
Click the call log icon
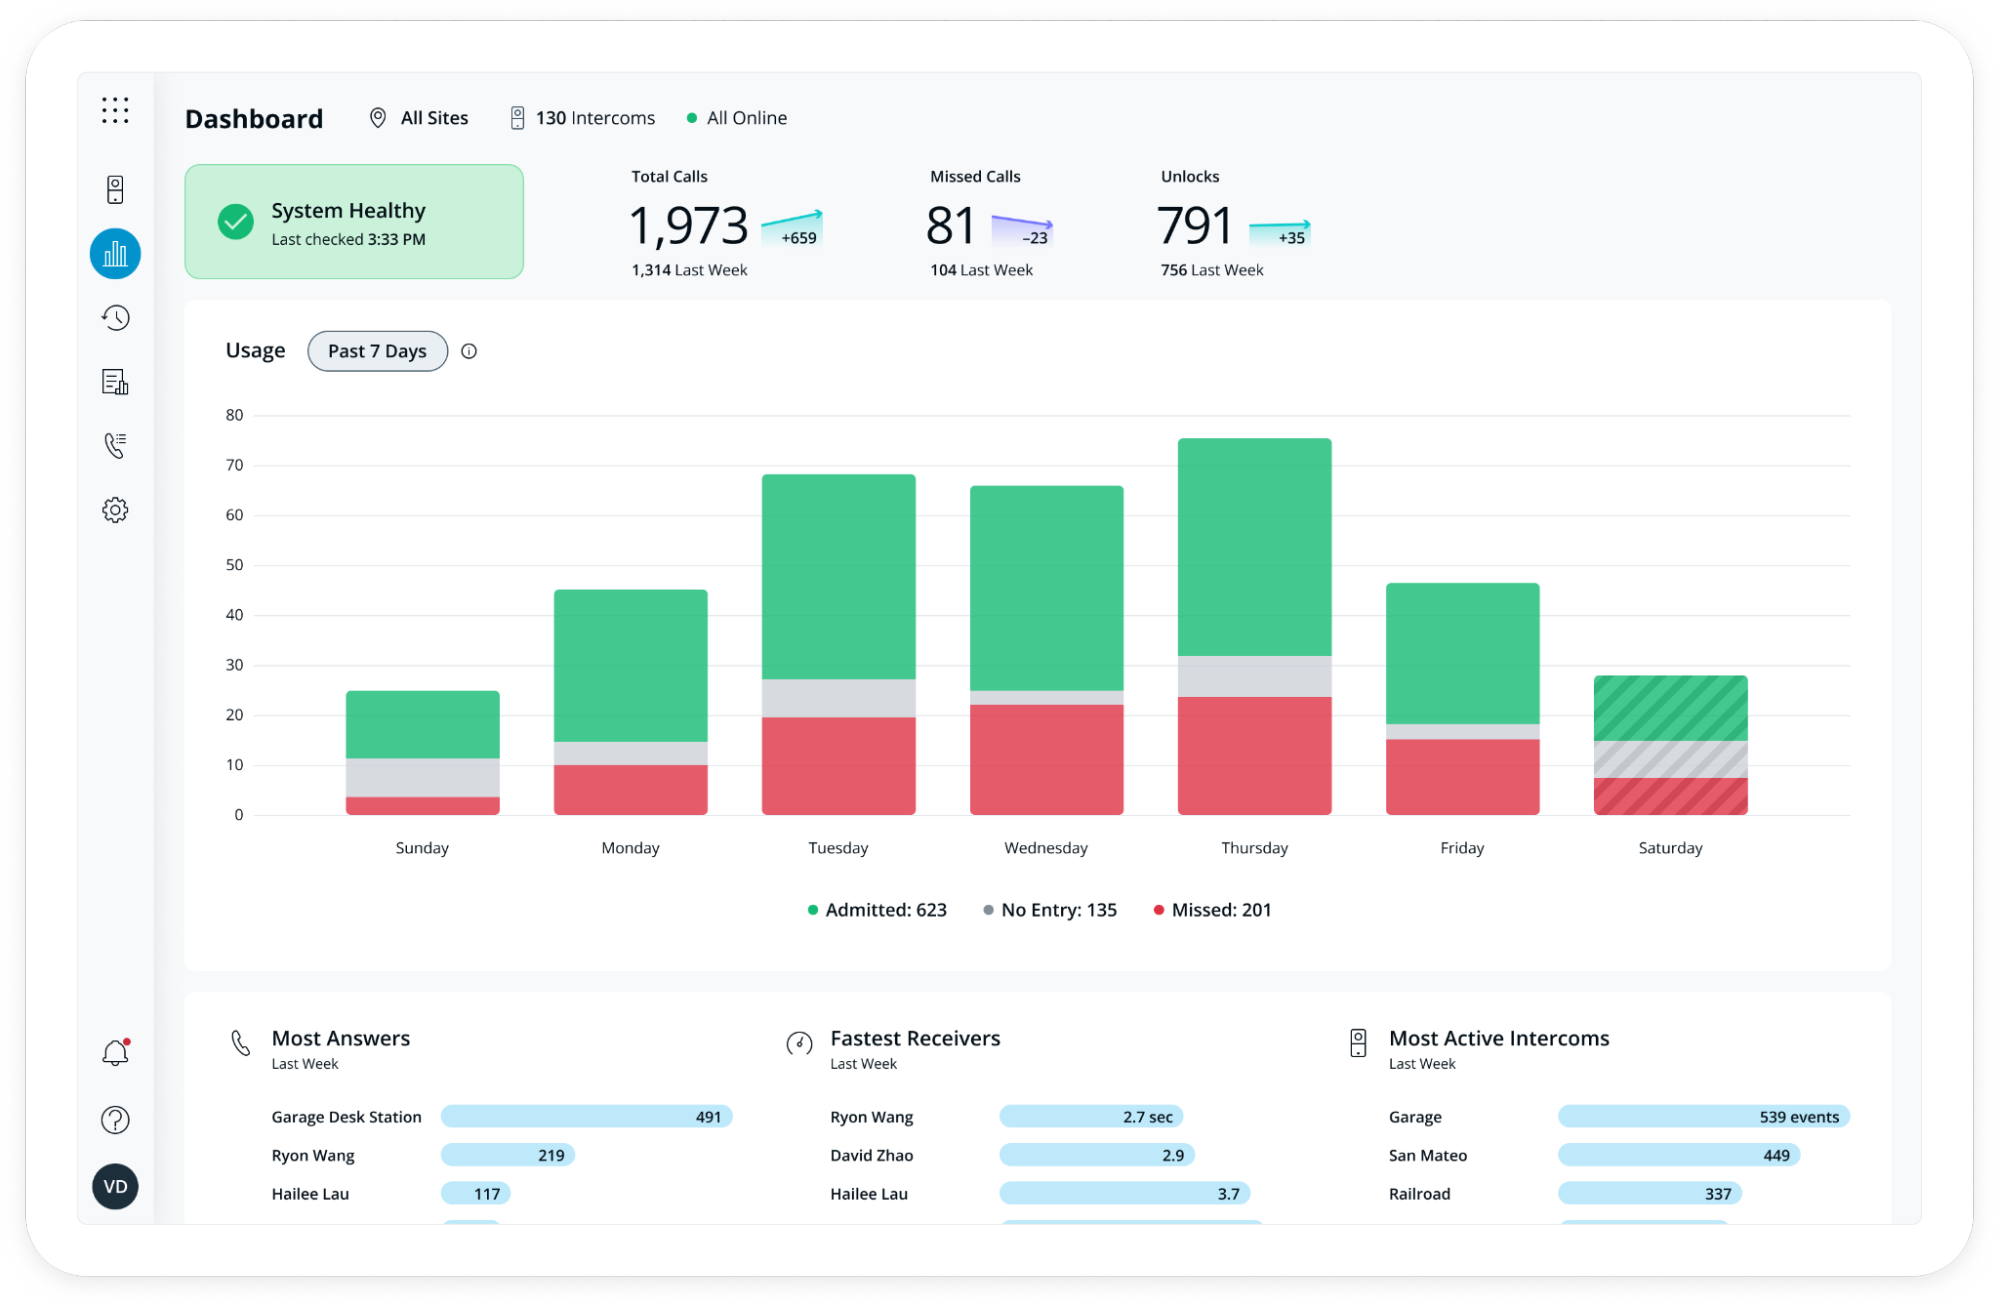117,445
